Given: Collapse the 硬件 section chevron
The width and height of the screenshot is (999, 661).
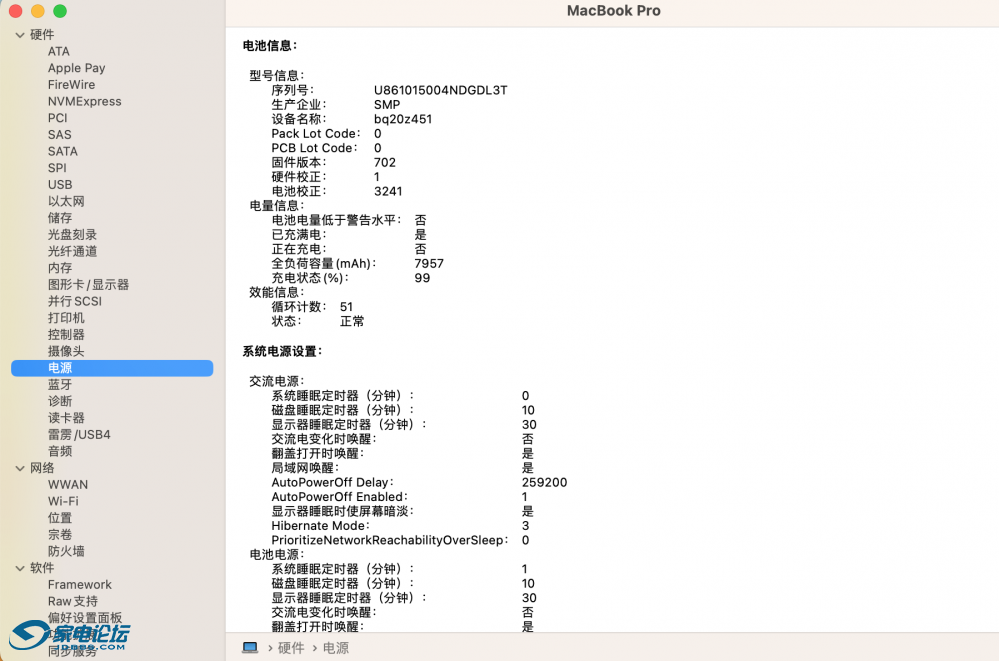Looking at the screenshot, I should click(x=20, y=35).
